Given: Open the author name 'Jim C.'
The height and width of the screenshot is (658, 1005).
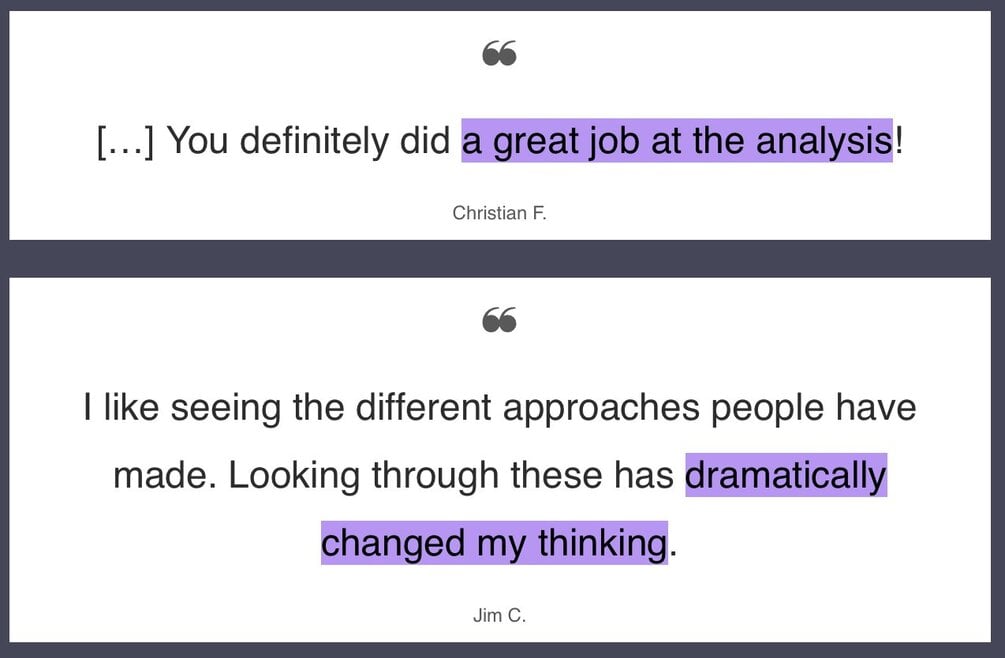Looking at the screenshot, I should click(499, 615).
